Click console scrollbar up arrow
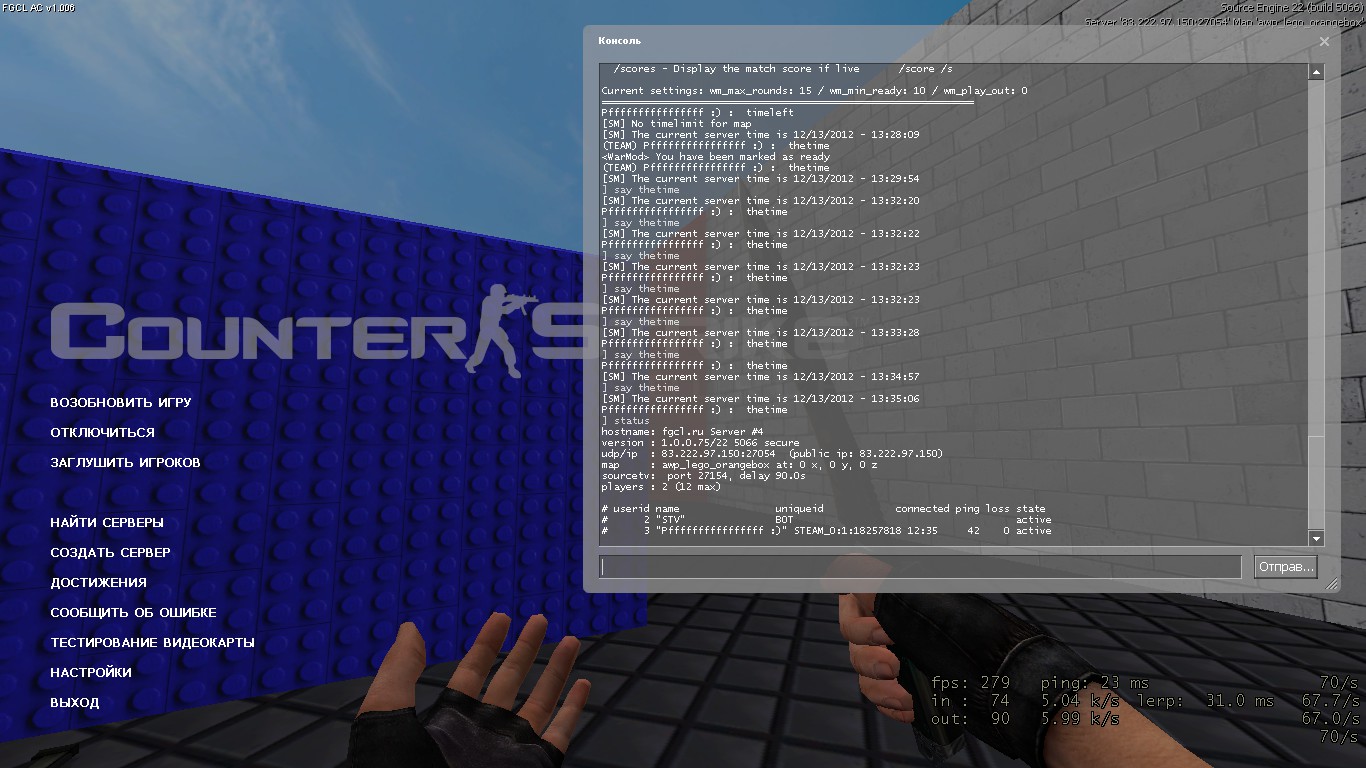The width and height of the screenshot is (1366, 768). click(1316, 72)
